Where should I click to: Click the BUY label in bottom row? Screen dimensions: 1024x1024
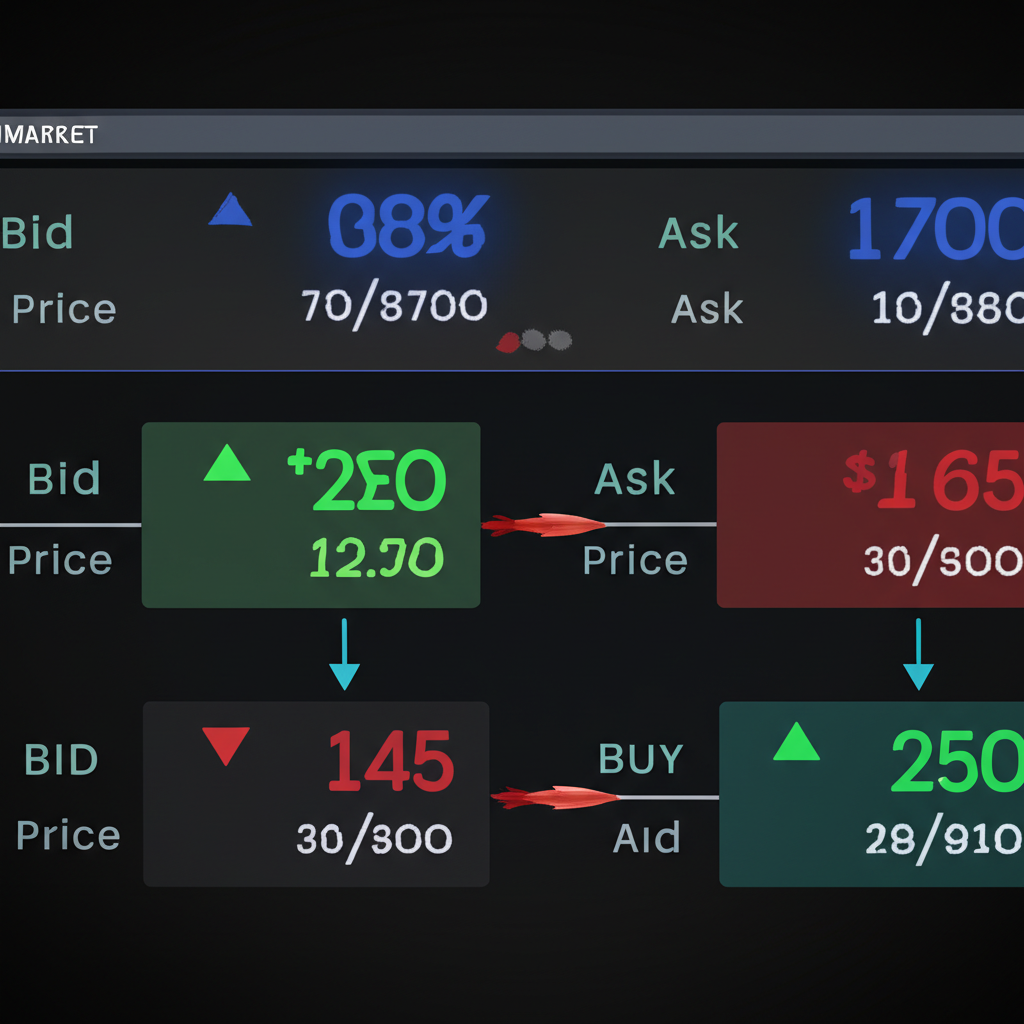pos(640,760)
